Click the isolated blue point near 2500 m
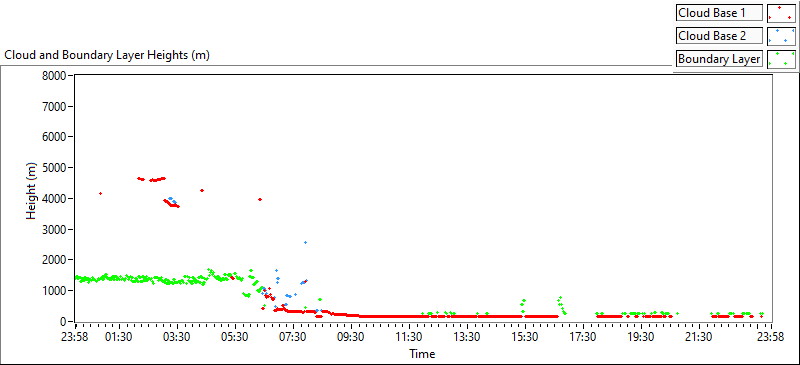The width and height of the screenshot is (800, 365). 305,242
